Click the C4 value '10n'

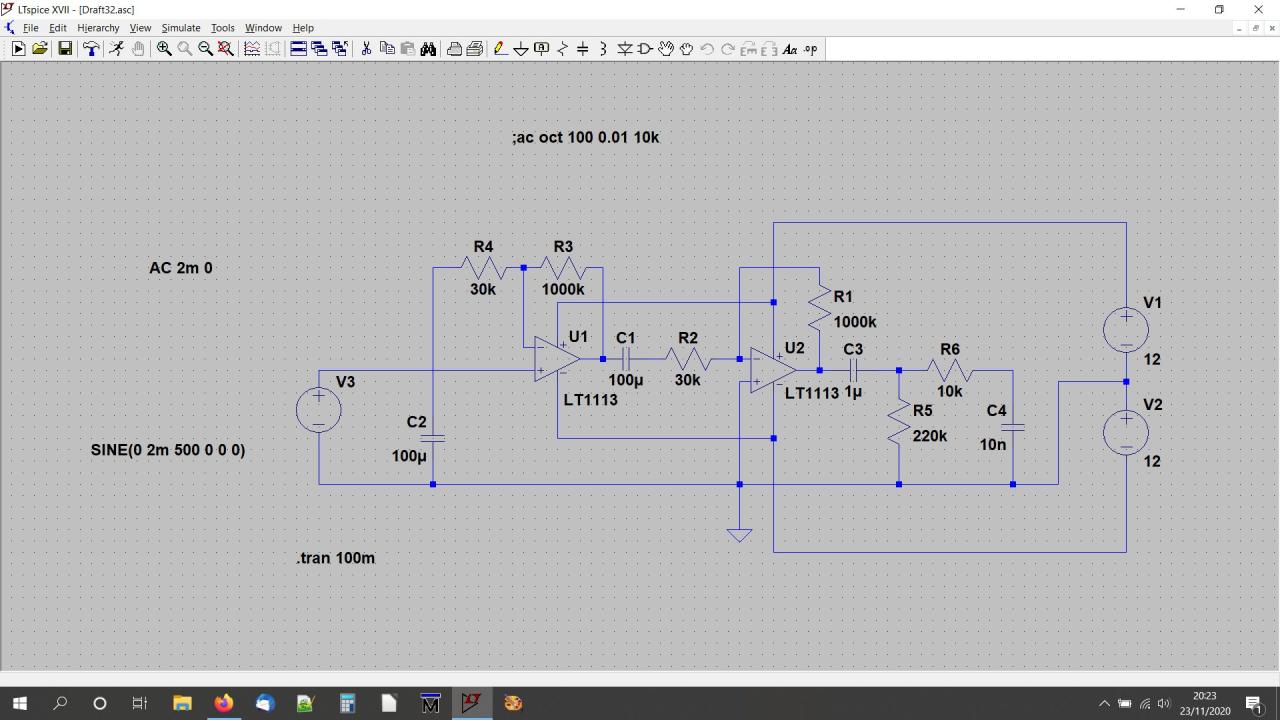click(993, 445)
